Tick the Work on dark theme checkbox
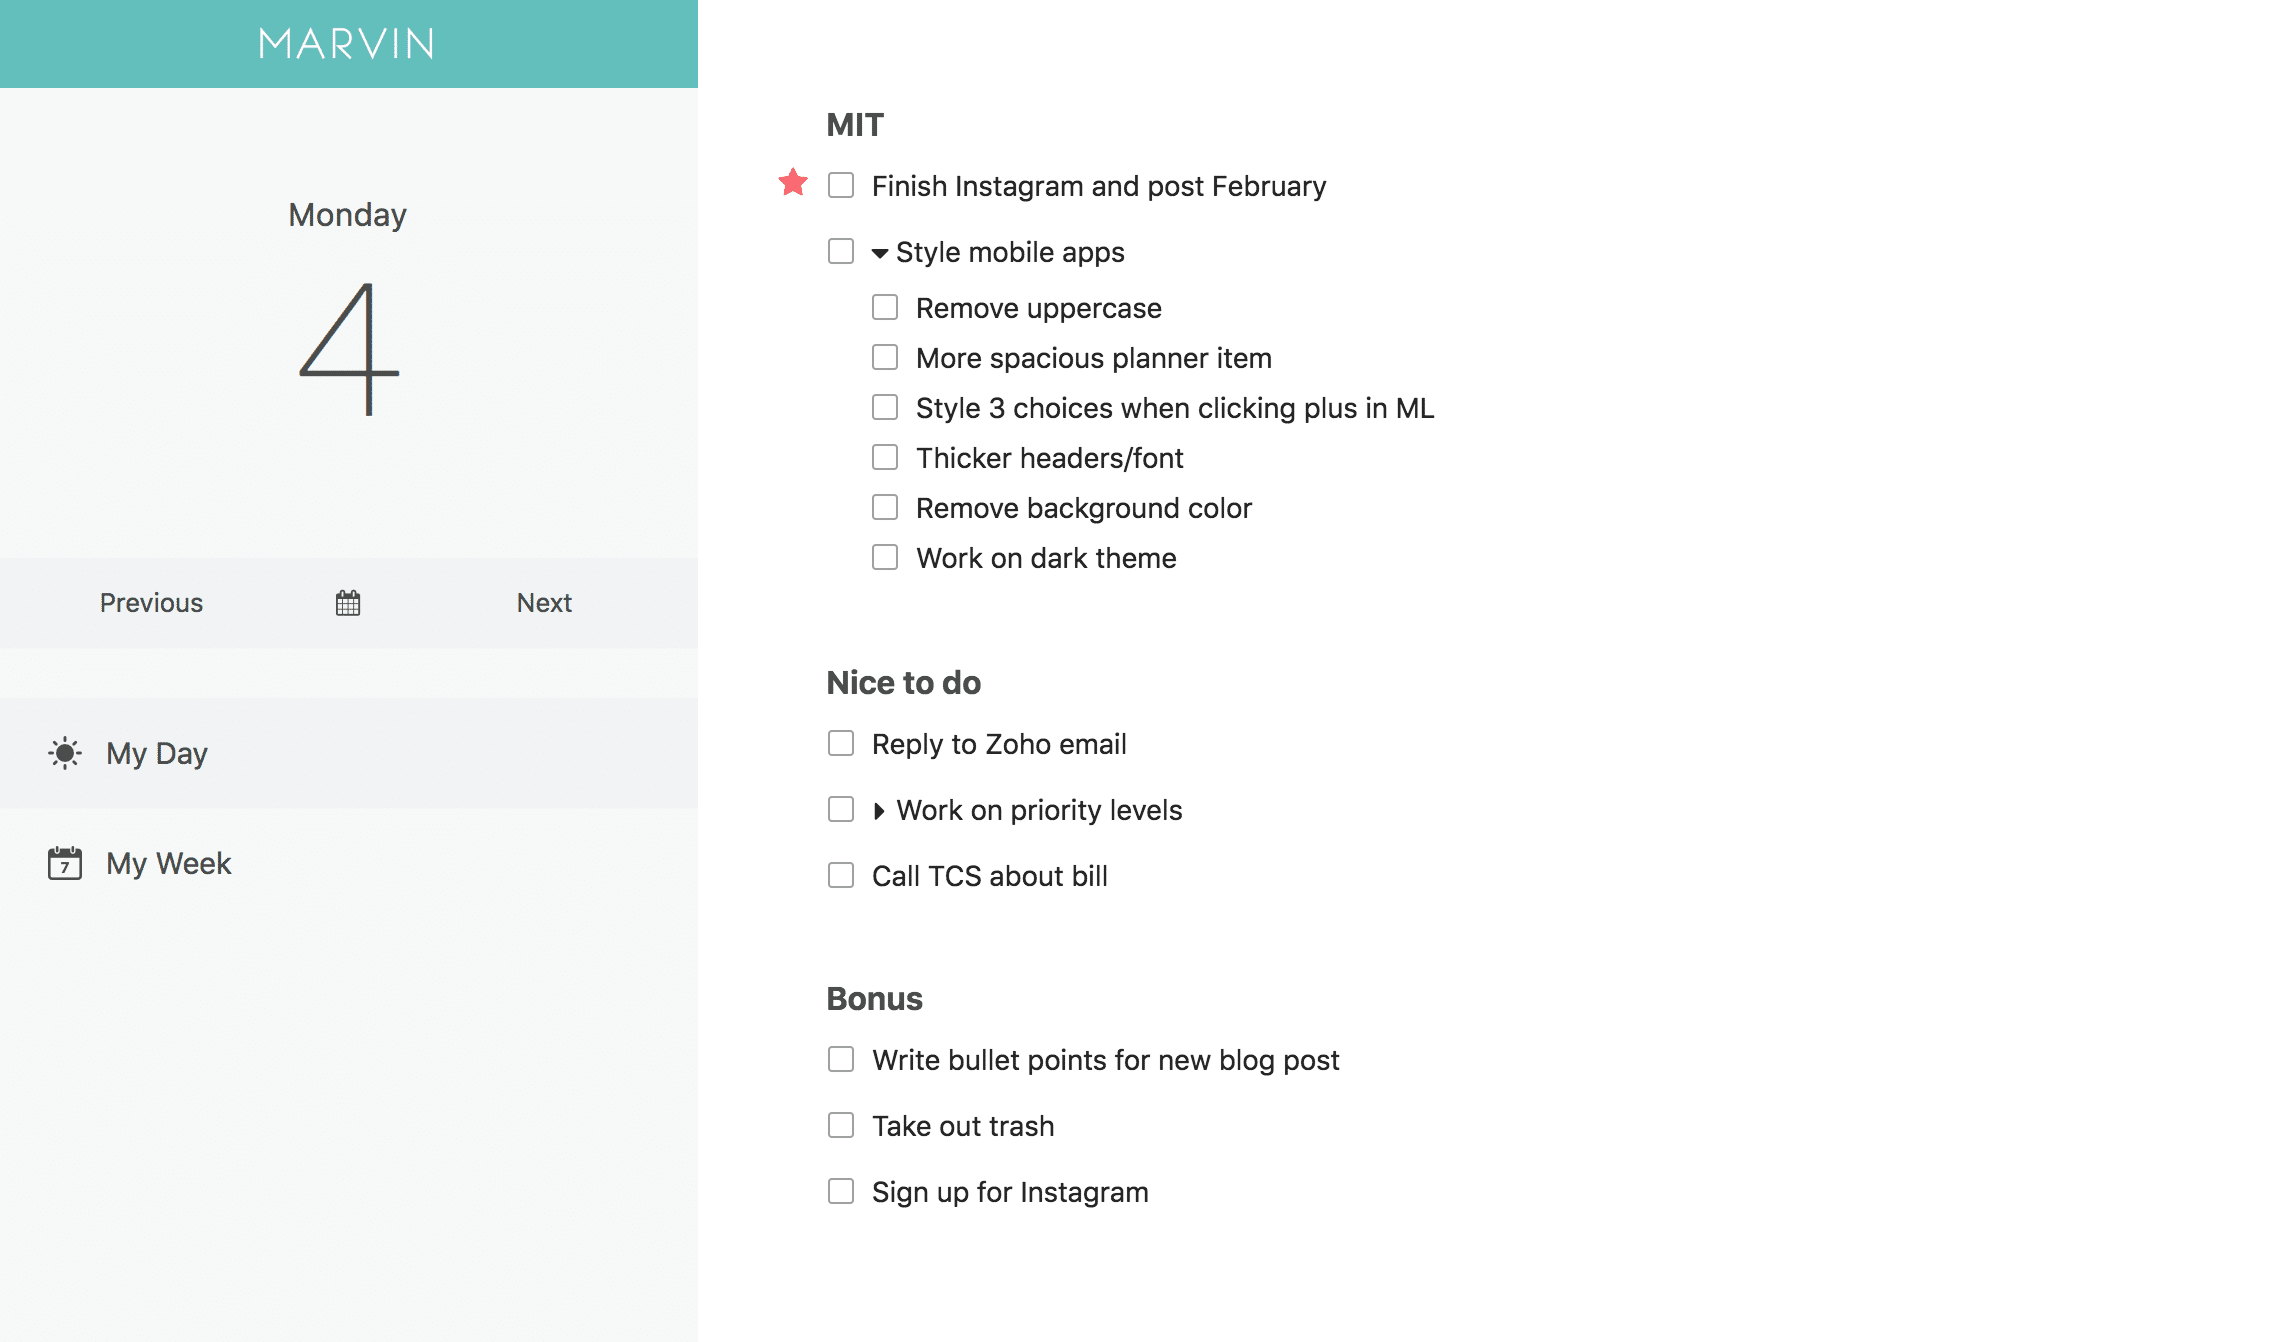This screenshot has height=1342, width=2294. click(885, 557)
